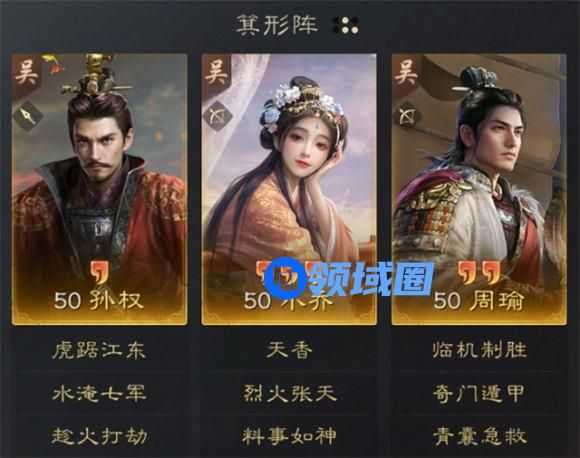Open 周瑜's general portrait card
This screenshot has height=458, width=580.
tap(479, 189)
